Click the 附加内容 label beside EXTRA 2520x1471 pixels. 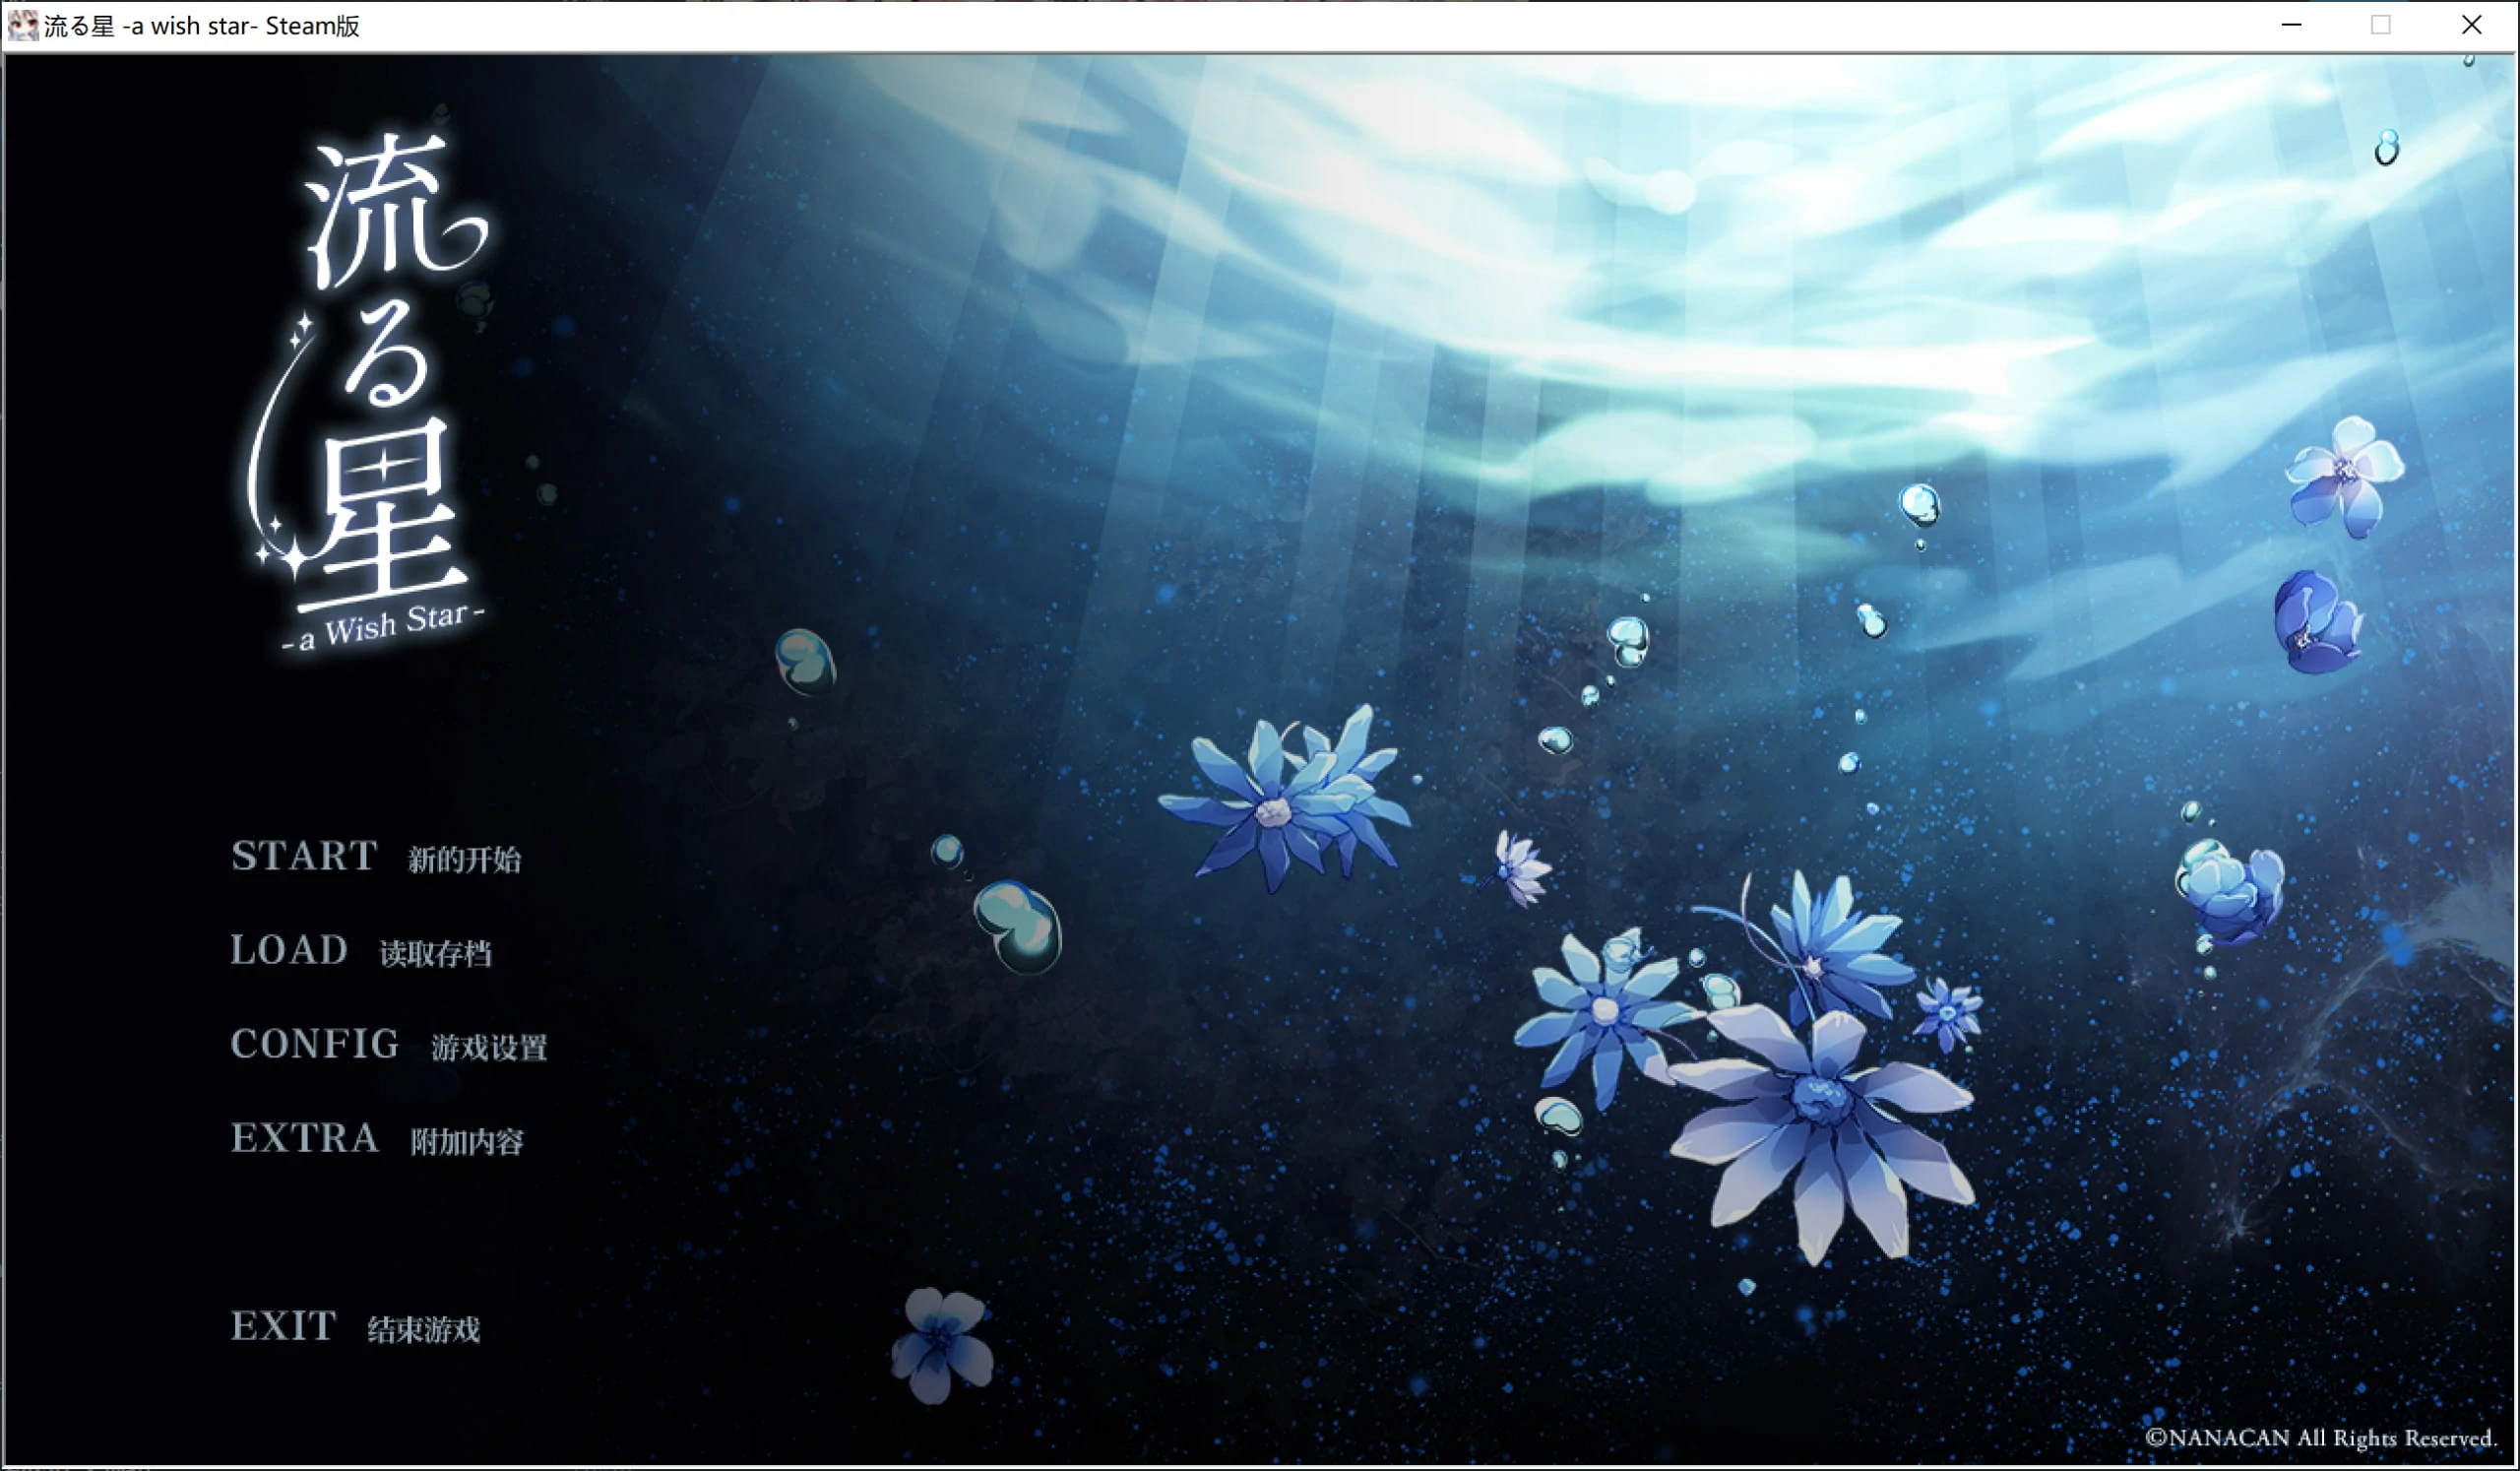tap(468, 1141)
